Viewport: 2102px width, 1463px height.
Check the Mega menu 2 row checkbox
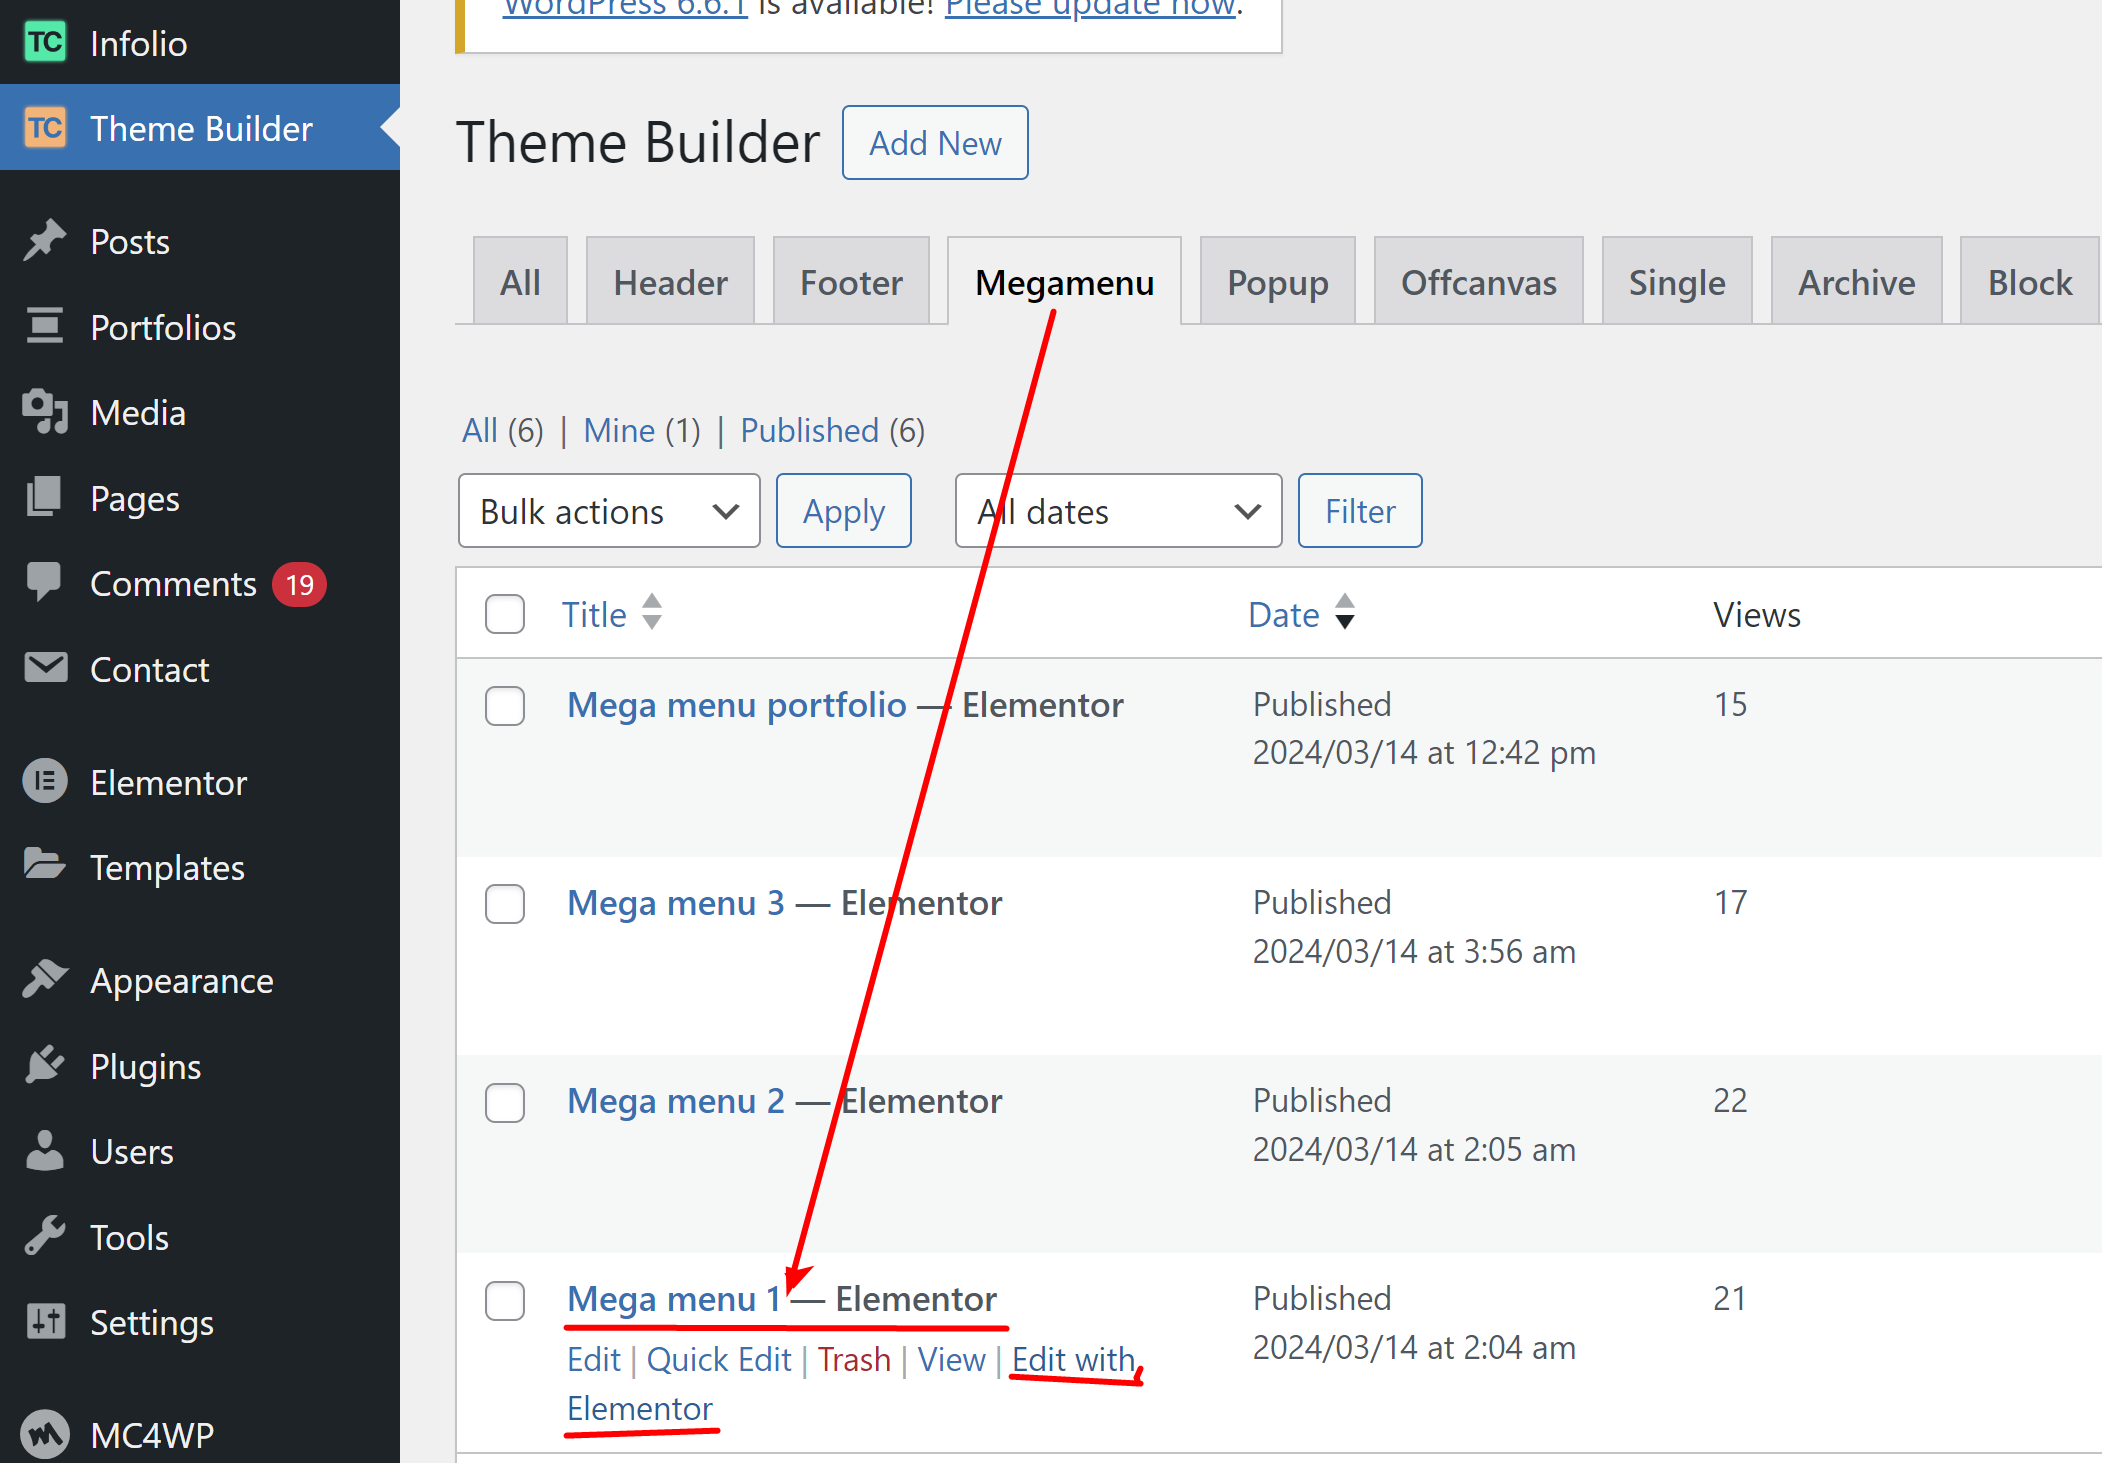505,1103
